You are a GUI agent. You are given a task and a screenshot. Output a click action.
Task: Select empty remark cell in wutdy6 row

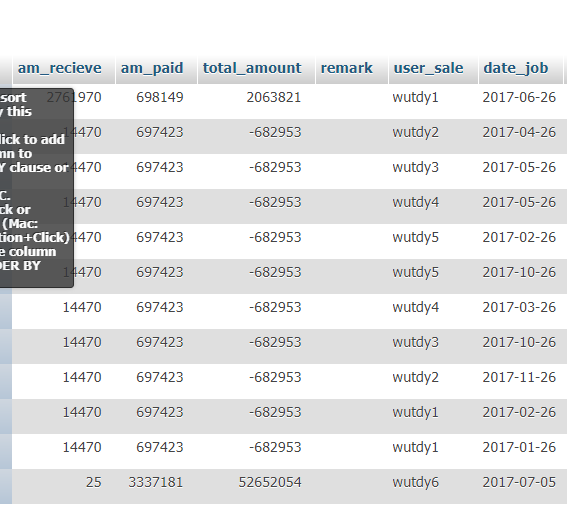click(352, 486)
